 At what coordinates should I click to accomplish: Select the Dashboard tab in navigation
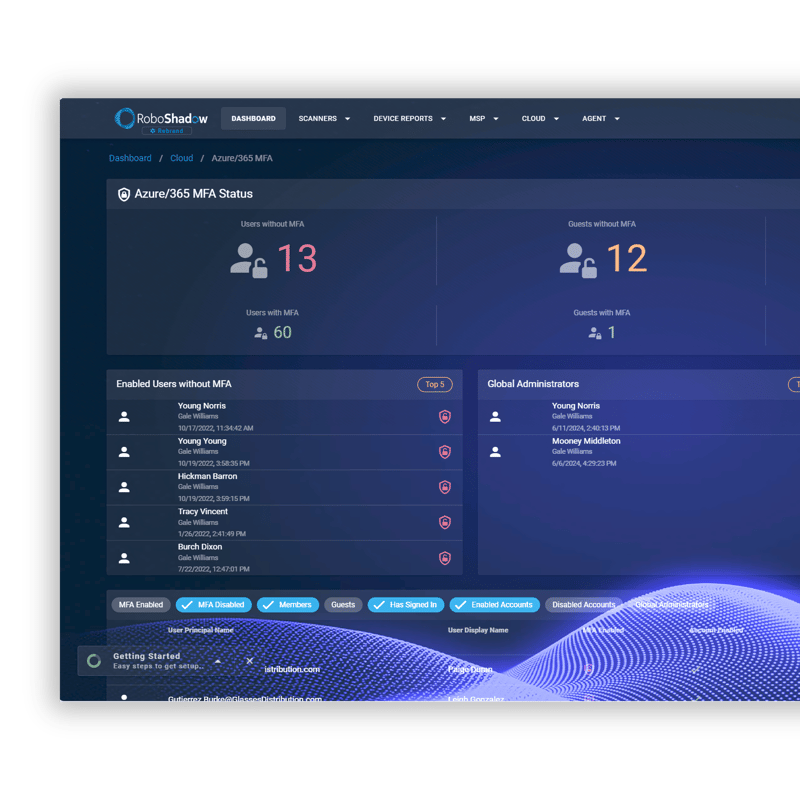click(x=253, y=118)
